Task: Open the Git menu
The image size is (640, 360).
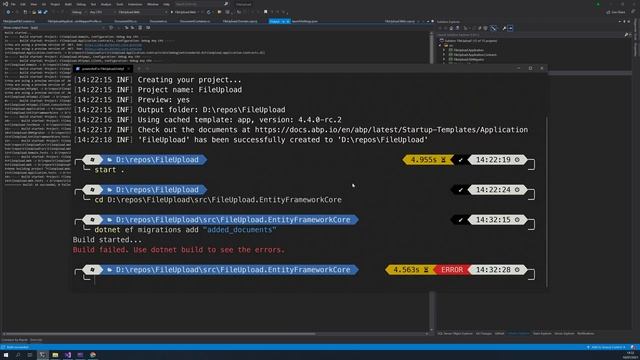Action: (44, 4)
